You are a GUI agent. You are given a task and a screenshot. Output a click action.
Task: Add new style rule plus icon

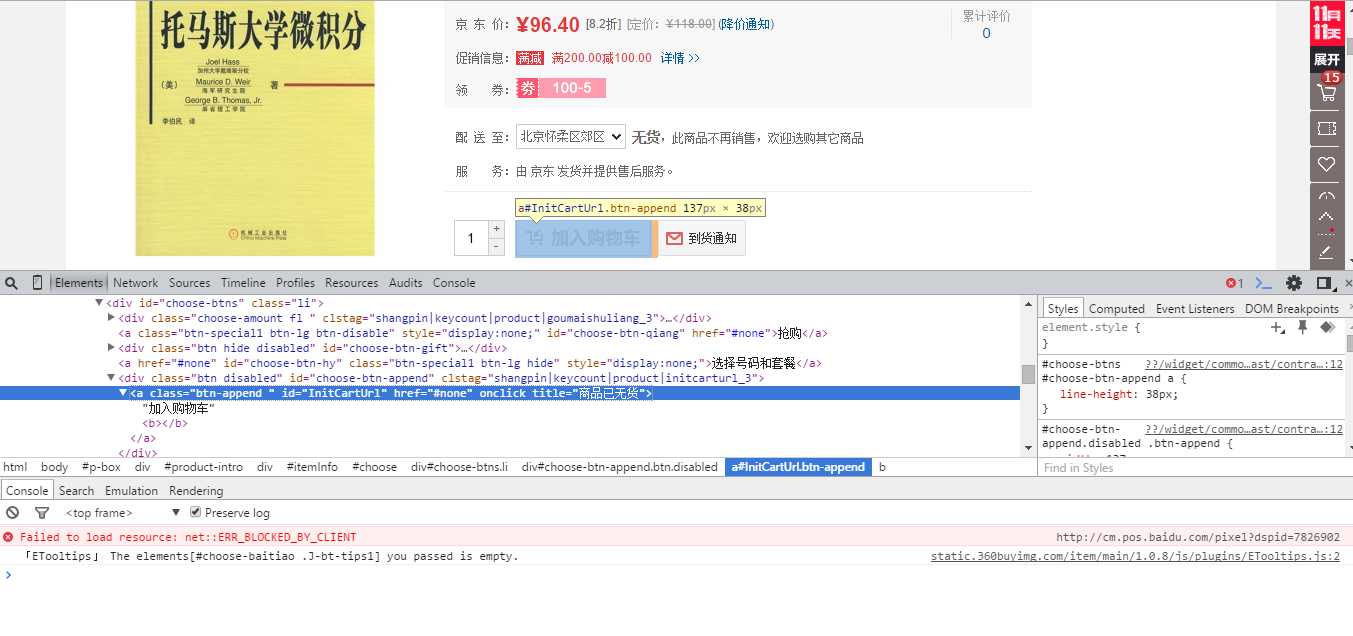[1278, 327]
